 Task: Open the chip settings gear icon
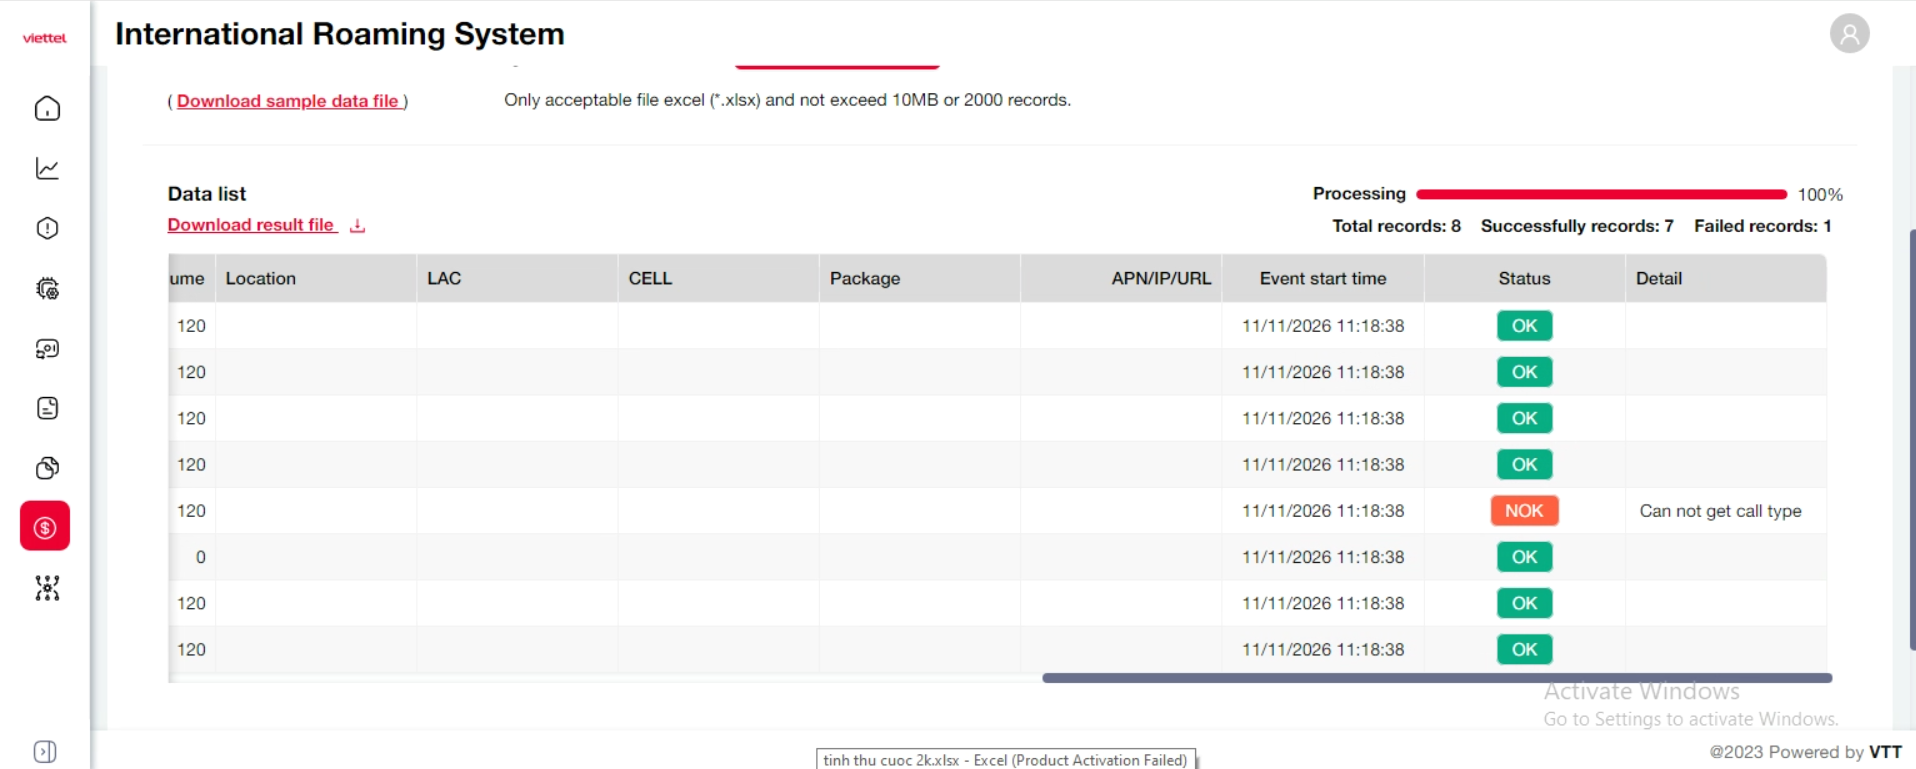47,289
